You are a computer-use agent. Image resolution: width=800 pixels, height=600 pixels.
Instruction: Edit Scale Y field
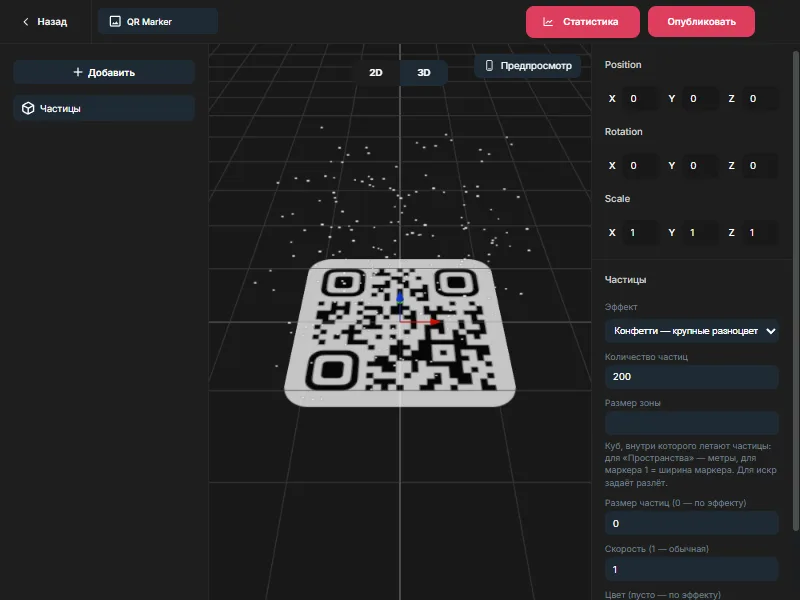701,232
